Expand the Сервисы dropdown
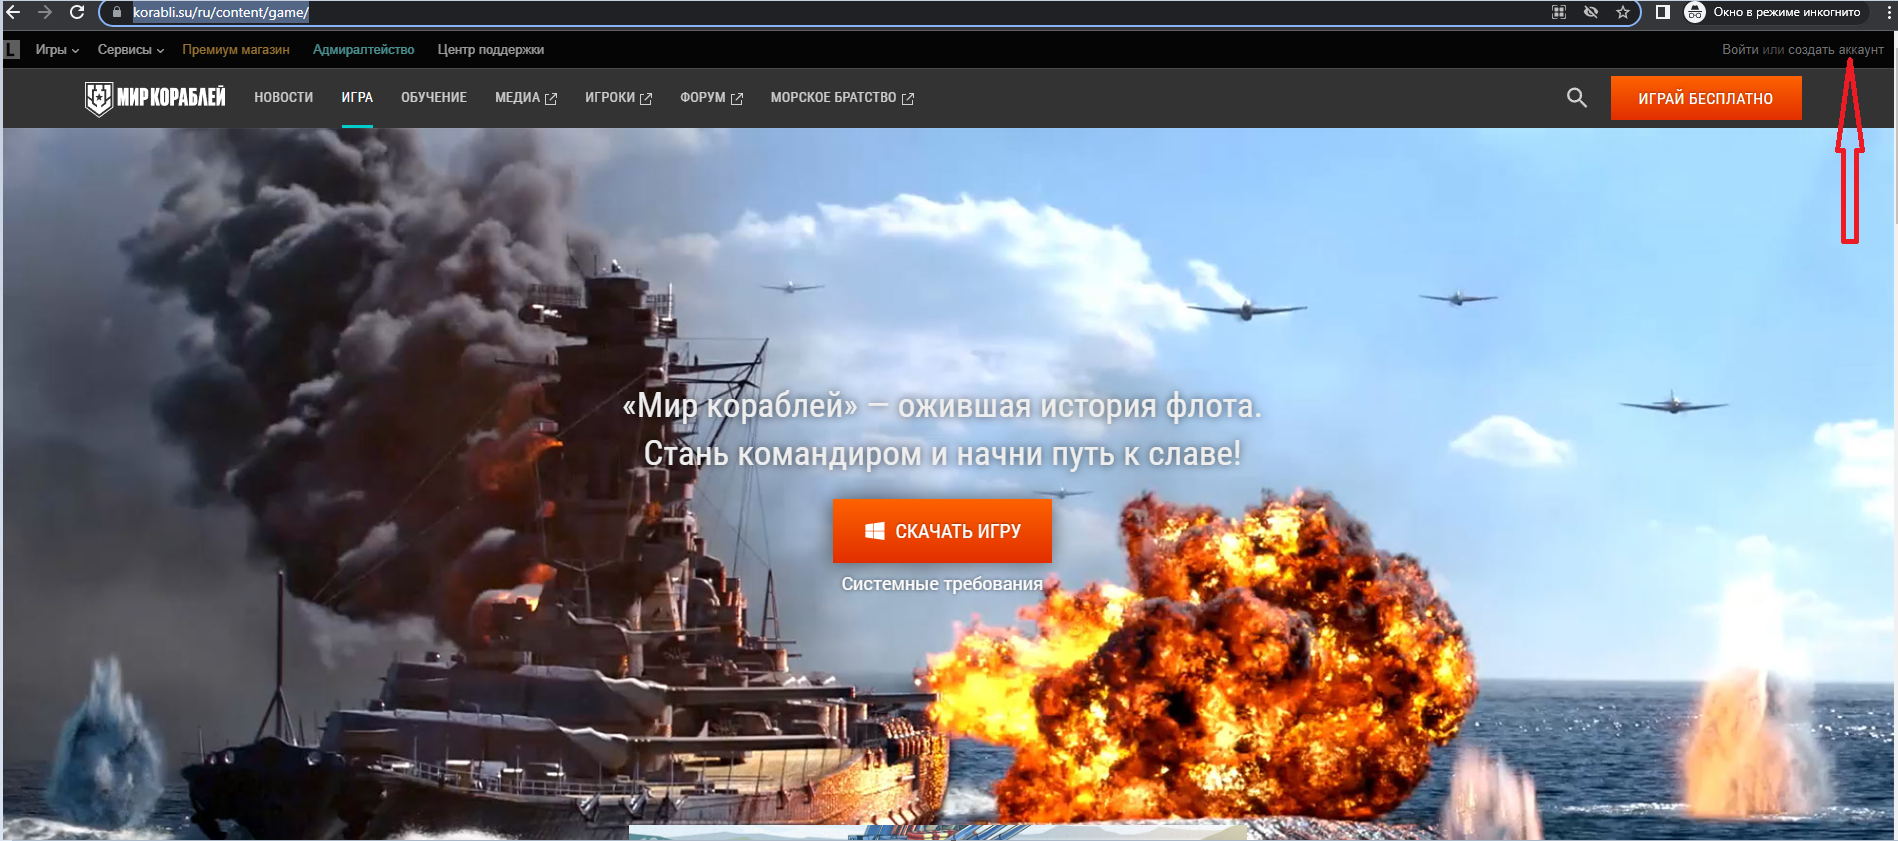Image resolution: width=1898 pixels, height=841 pixels. [x=131, y=50]
